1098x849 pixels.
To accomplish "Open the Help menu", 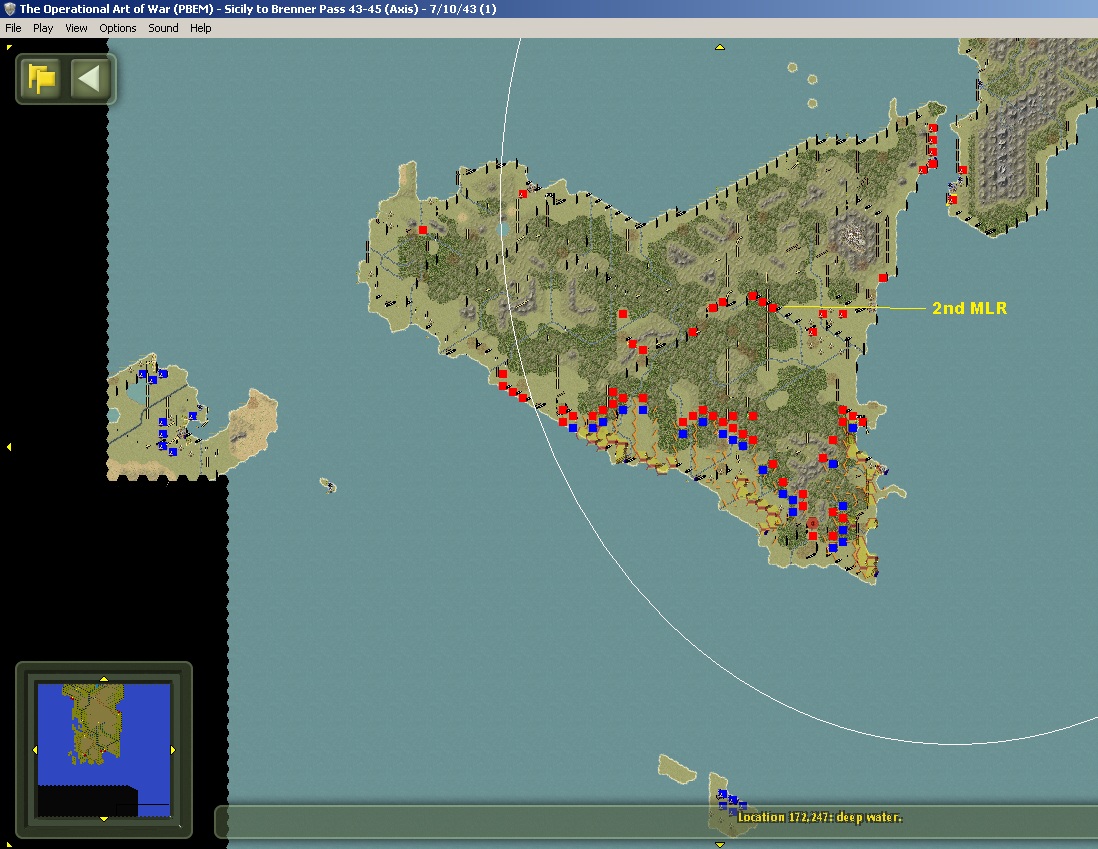I will click(x=200, y=28).
